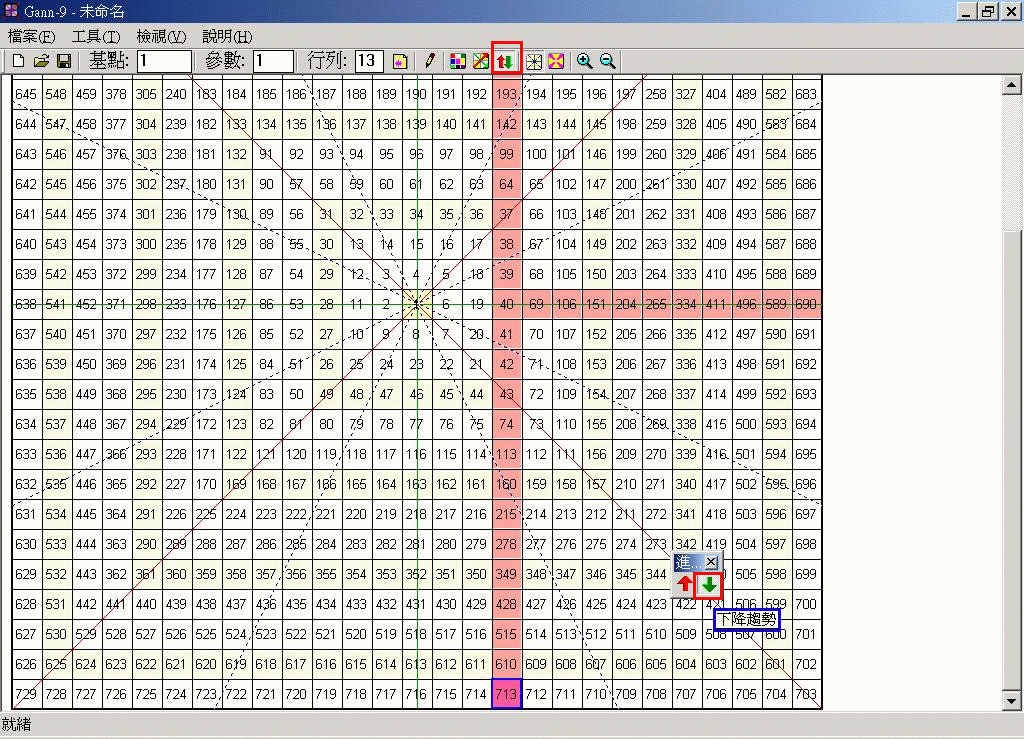The image size is (1024, 739).
Task: Click the vertical scrollbar down arrow
Action: coord(1011,701)
